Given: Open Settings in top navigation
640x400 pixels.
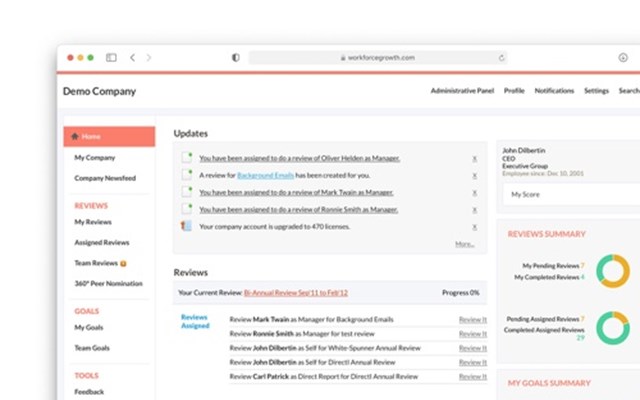Looking at the screenshot, I should pyautogui.click(x=596, y=91).
